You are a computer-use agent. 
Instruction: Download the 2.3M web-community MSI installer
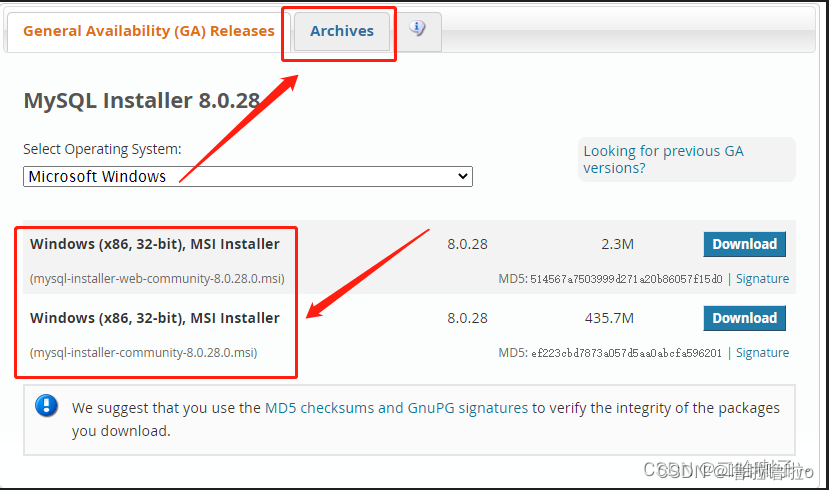pyautogui.click(x=744, y=244)
